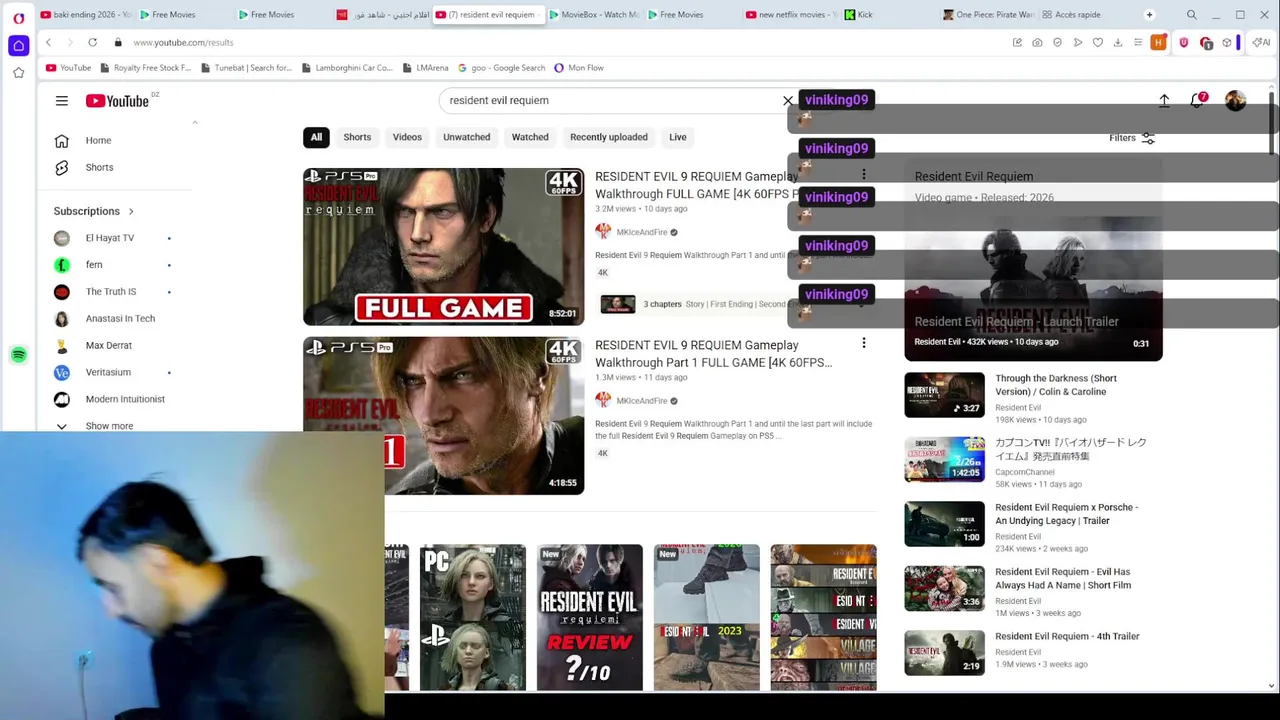The height and width of the screenshot is (720, 1280).
Task: Switch to the One Piece: Pirate War tab
Action: click(987, 15)
